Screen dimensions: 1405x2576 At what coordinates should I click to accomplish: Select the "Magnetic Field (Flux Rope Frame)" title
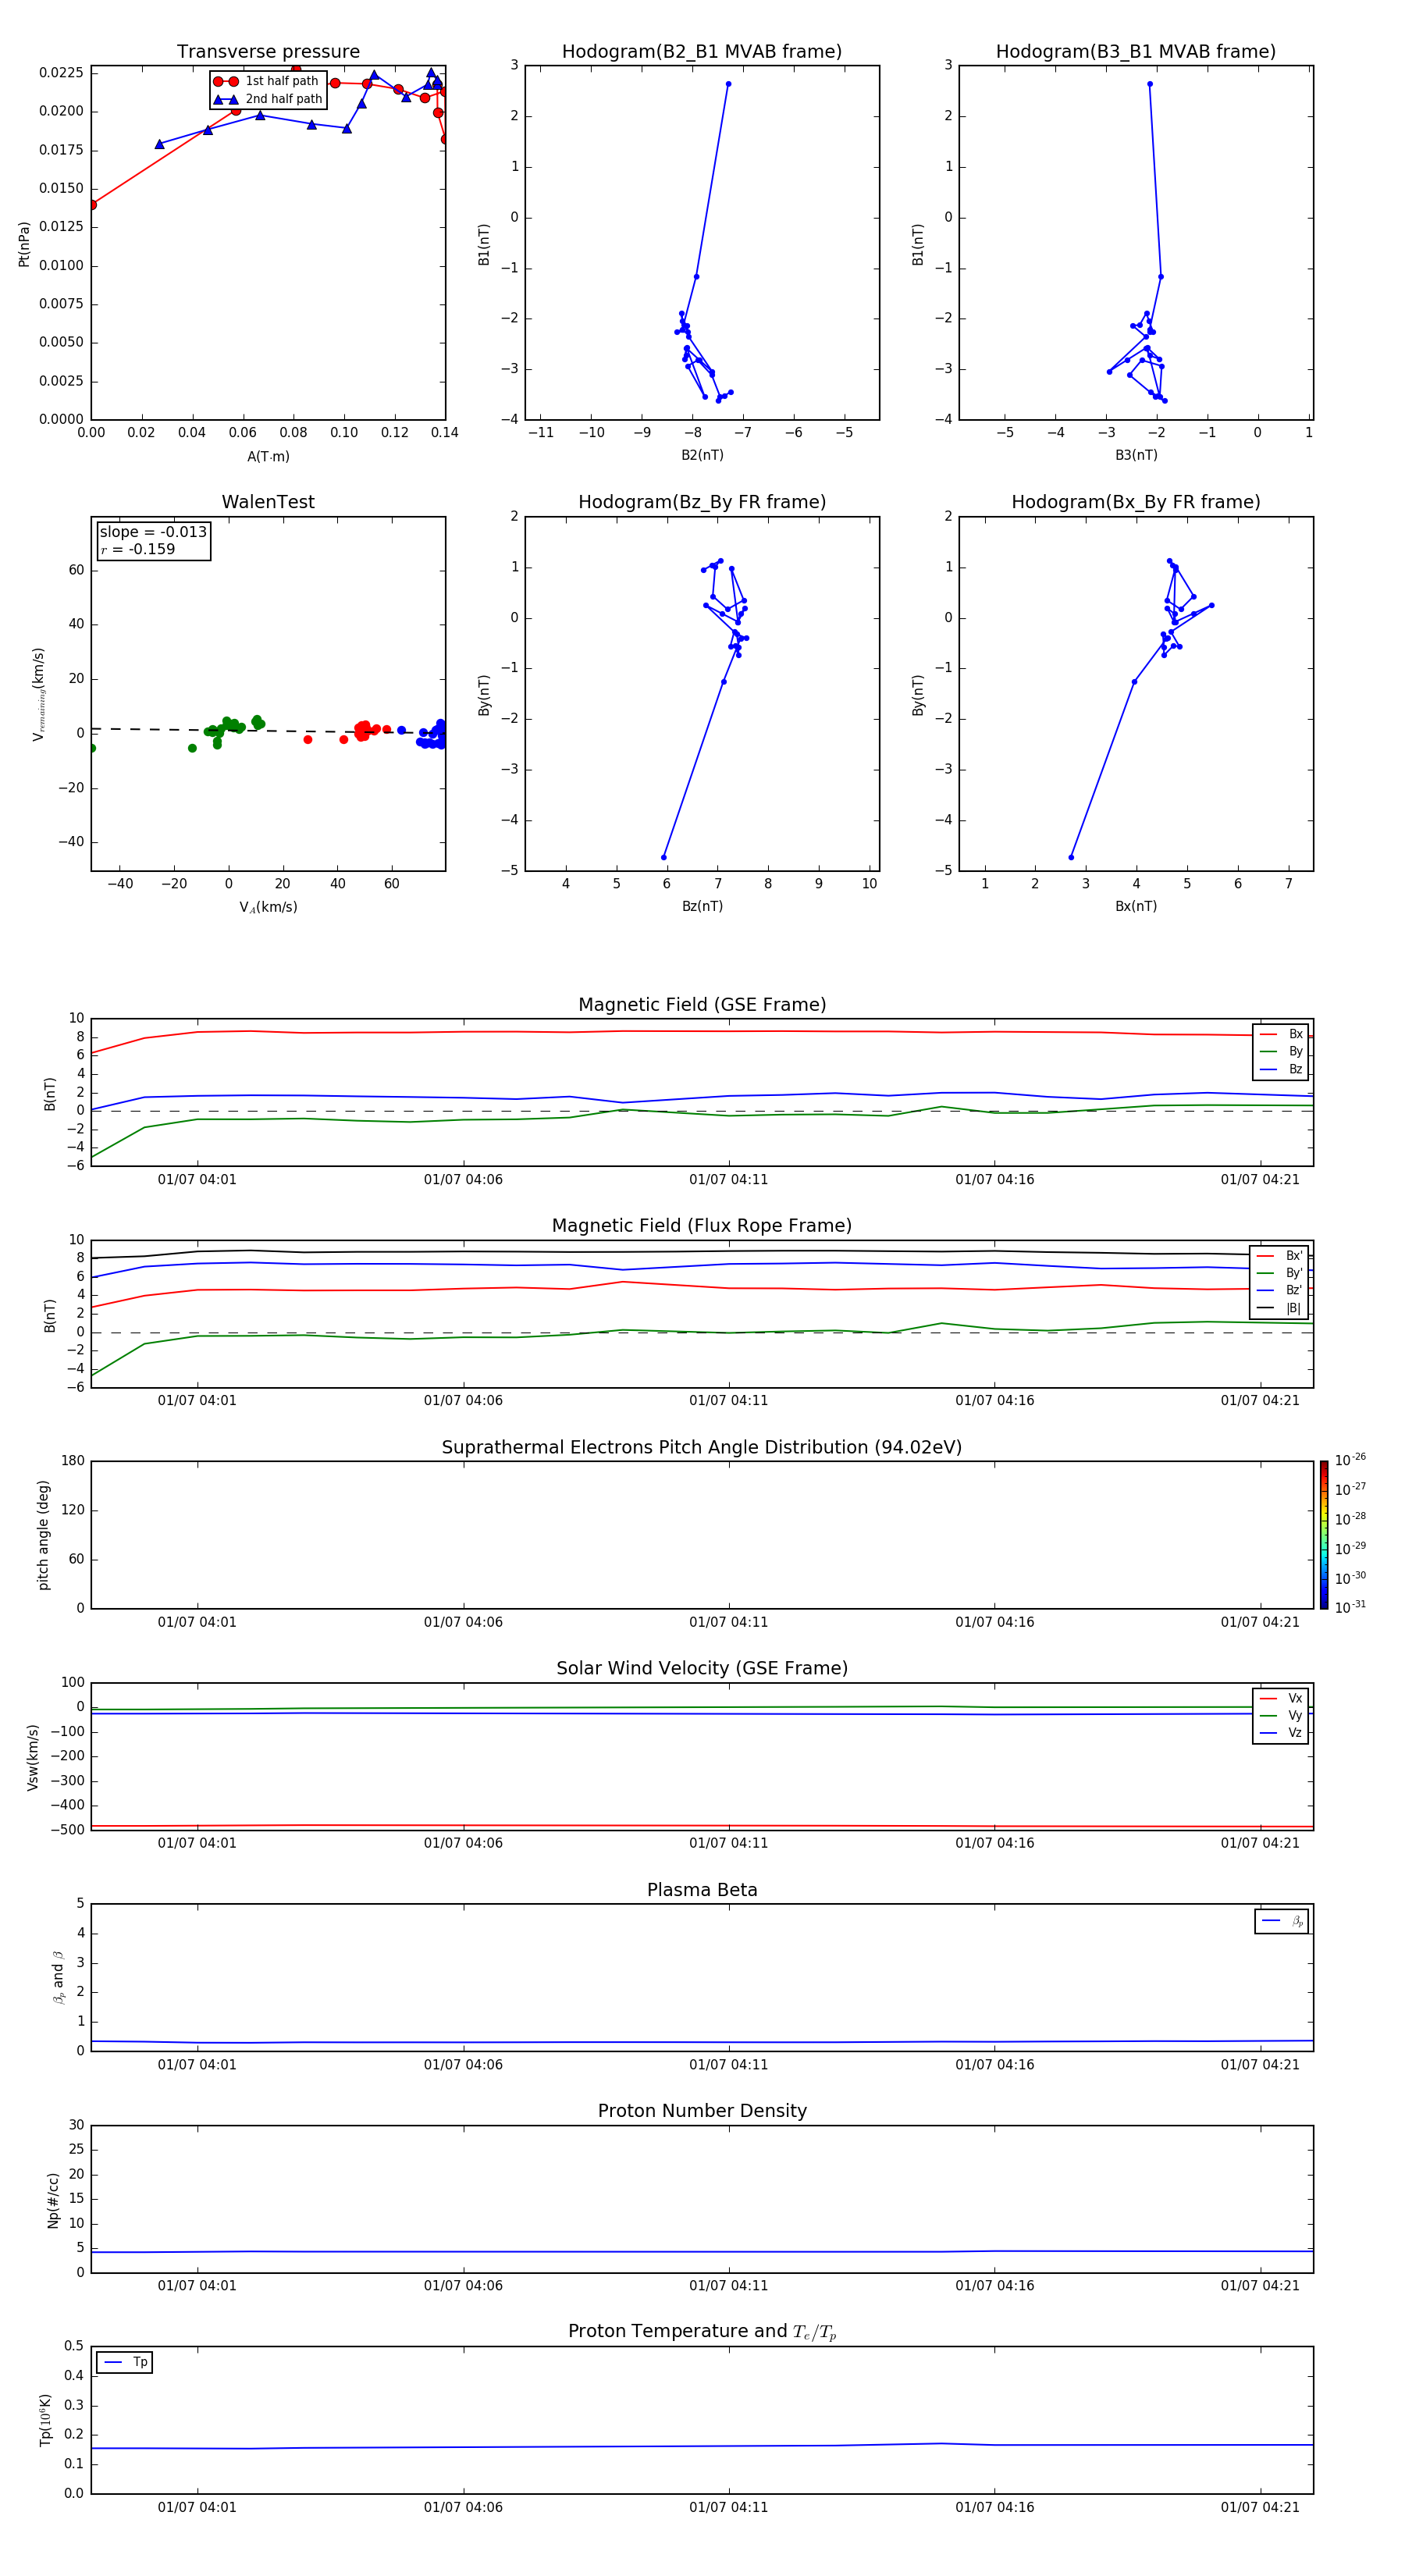tap(702, 1226)
